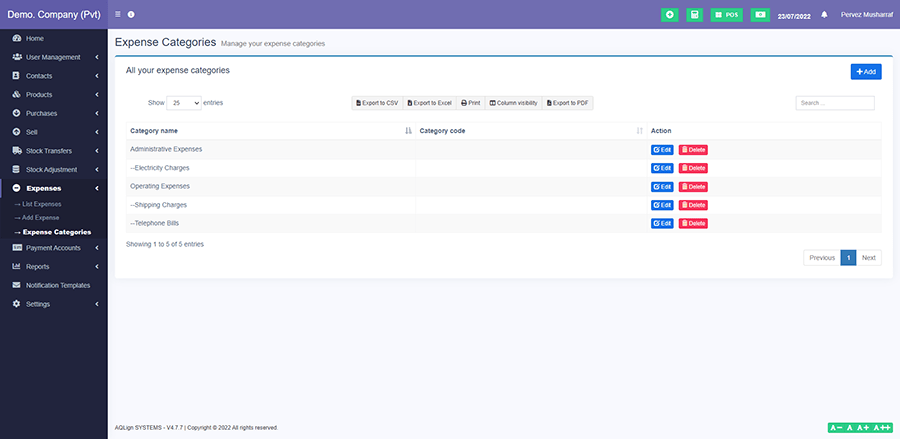This screenshot has width=900, height=439.
Task: Expand Contacts chevron arrow
Action: click(x=97, y=76)
